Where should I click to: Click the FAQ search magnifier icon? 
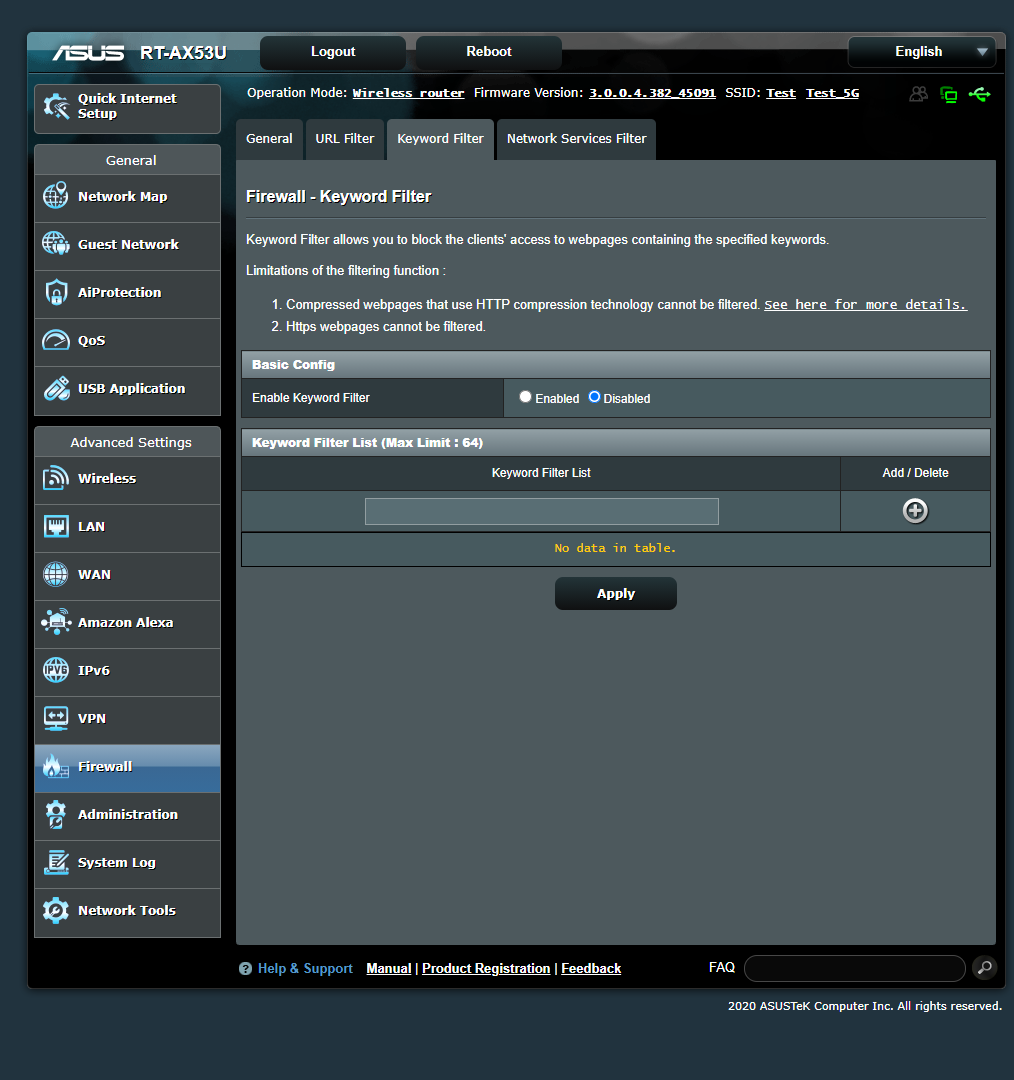pyautogui.click(x=984, y=967)
